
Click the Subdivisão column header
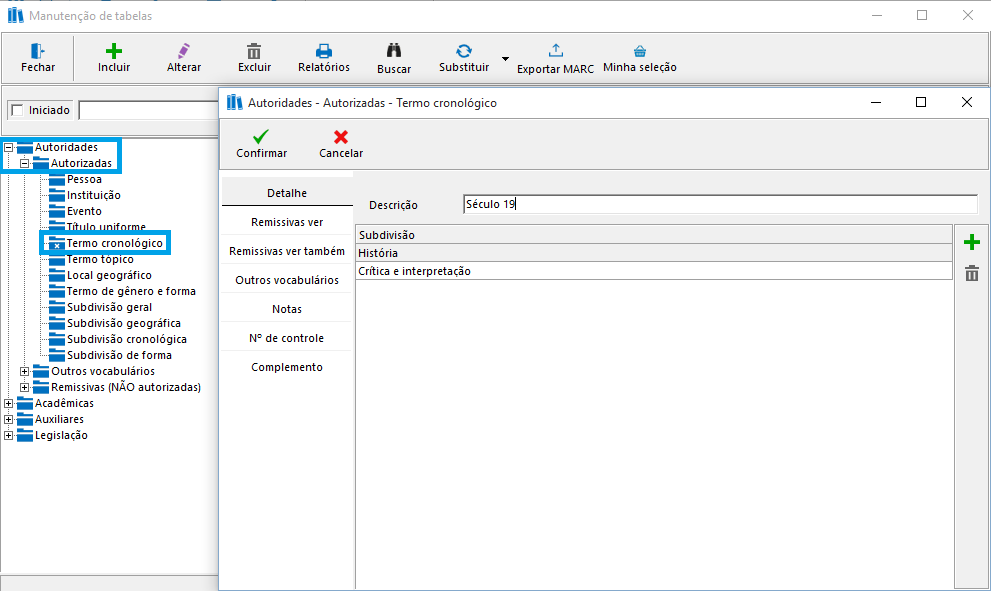pos(654,235)
